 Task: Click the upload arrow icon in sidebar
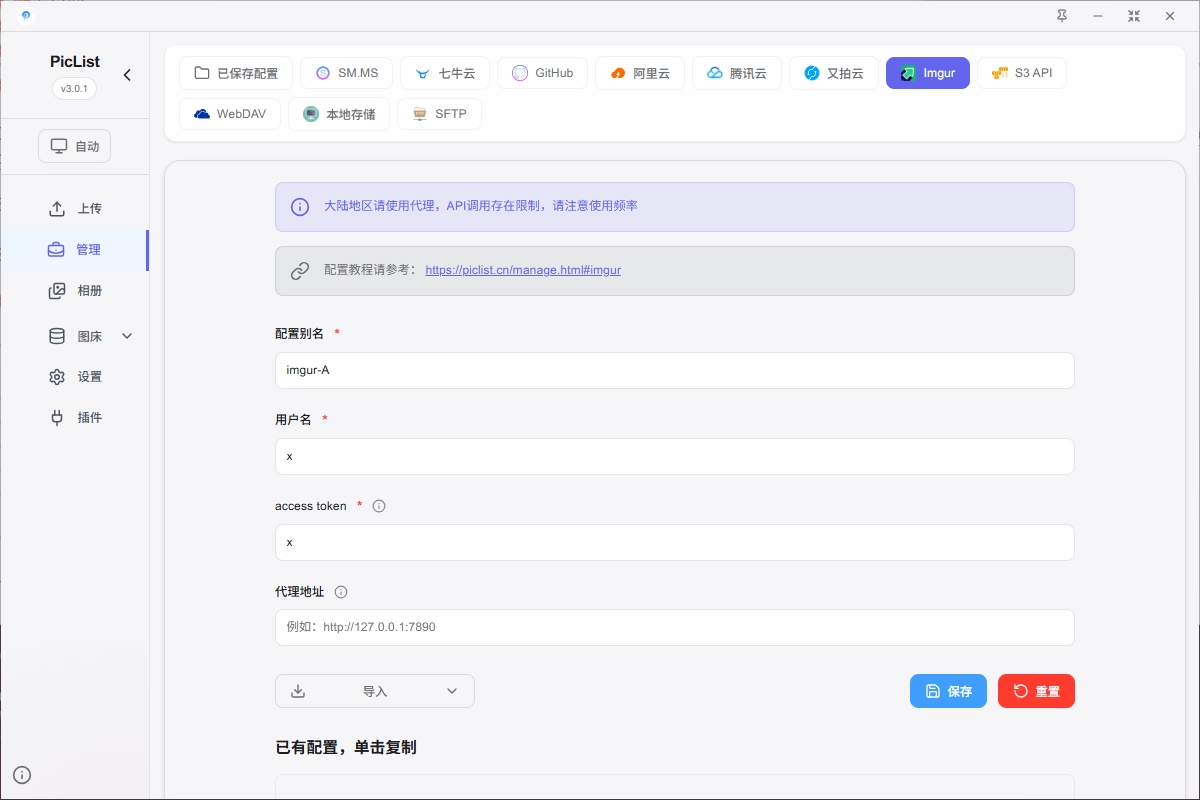57,209
